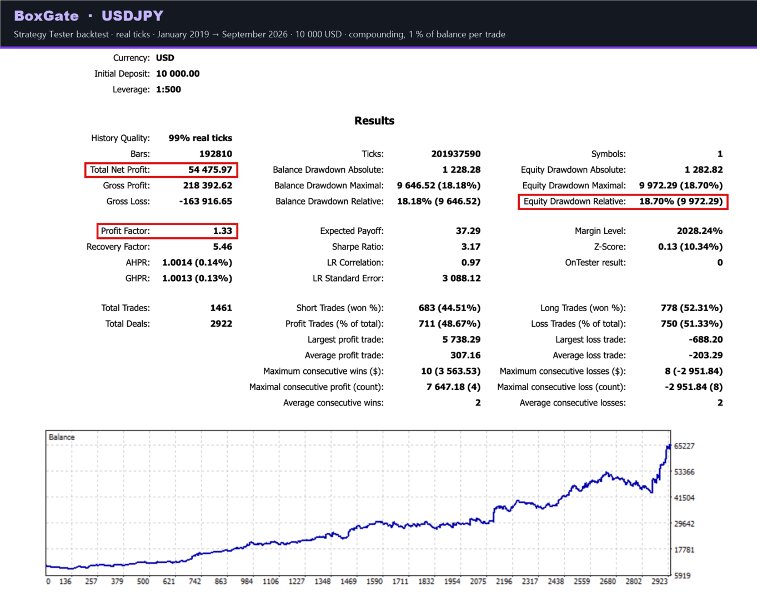The width and height of the screenshot is (757, 600).
Task: Click OnTester result value 0
Action: pyautogui.click(x=720, y=263)
